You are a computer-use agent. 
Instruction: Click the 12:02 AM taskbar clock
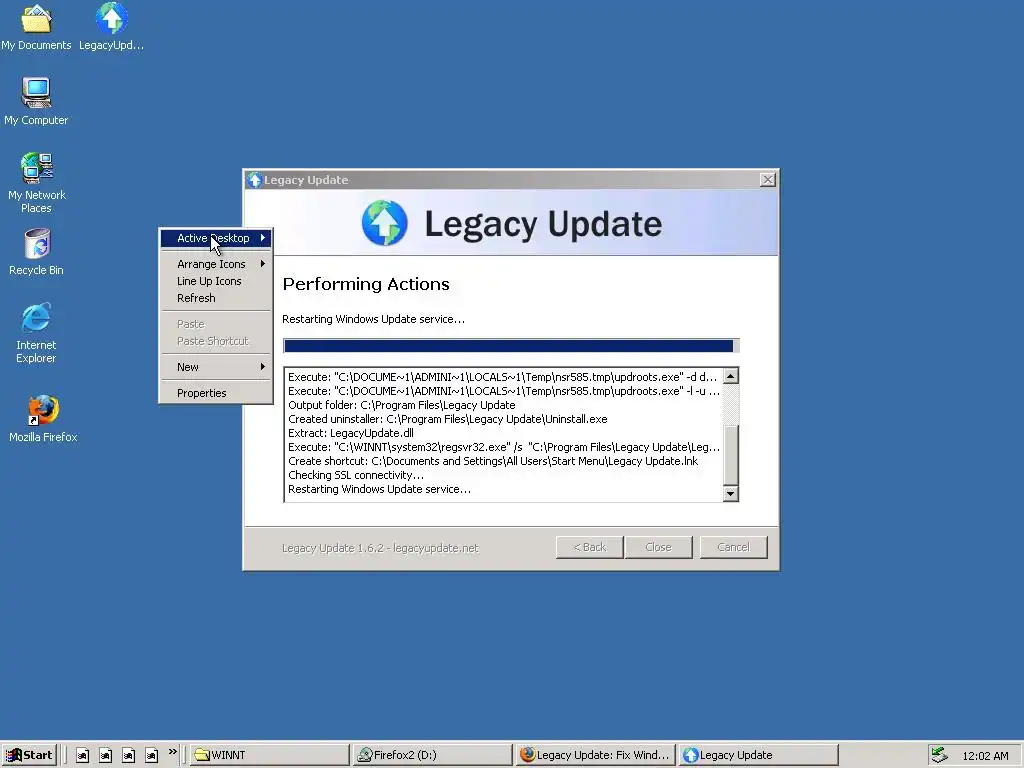click(985, 756)
